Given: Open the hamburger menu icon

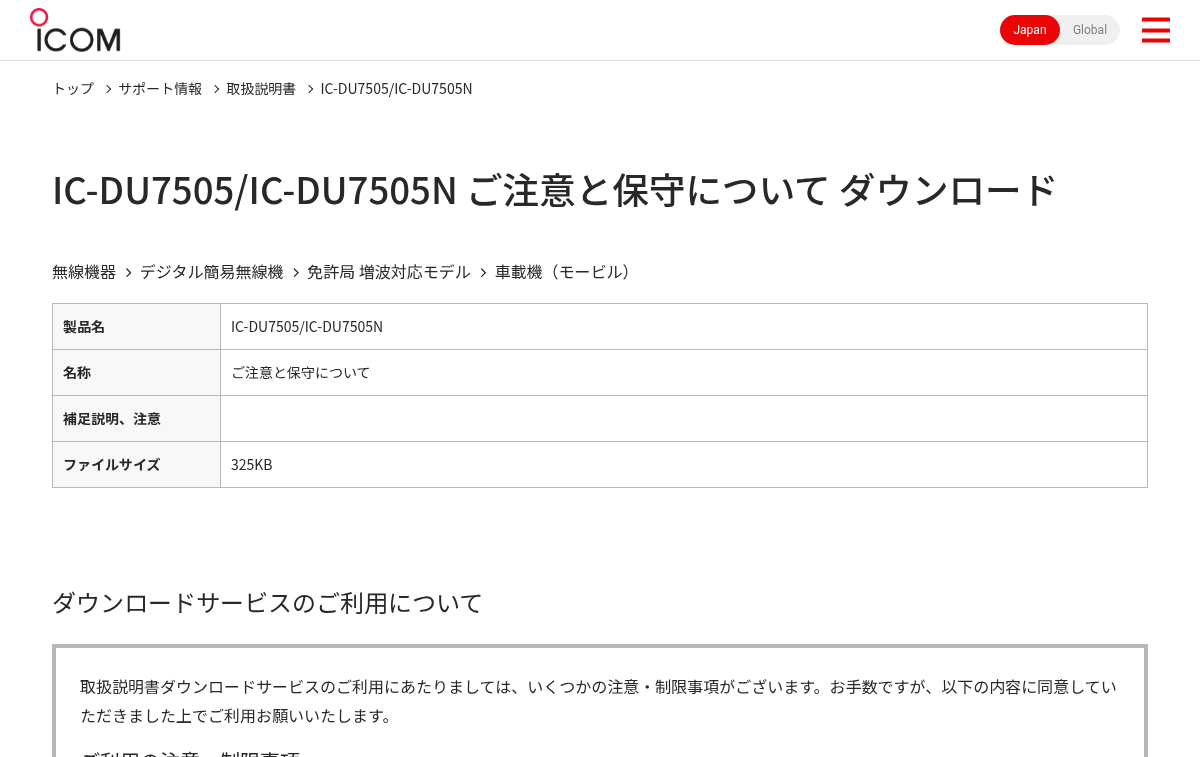Looking at the screenshot, I should point(1155,30).
